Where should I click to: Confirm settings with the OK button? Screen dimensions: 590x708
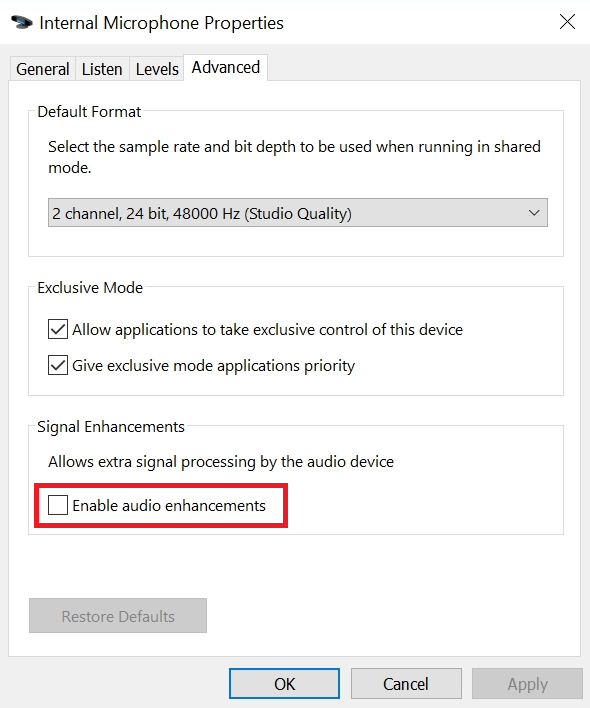(284, 684)
